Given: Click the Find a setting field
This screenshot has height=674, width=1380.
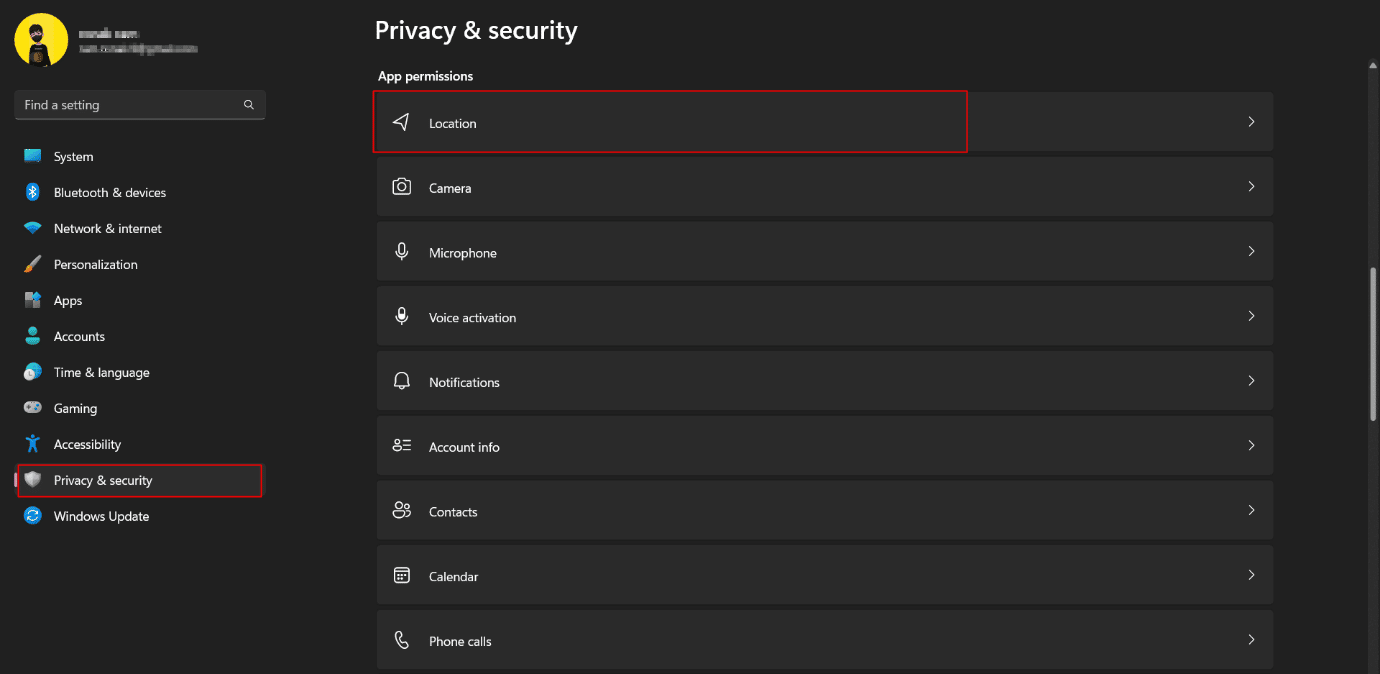Looking at the screenshot, I should point(140,105).
